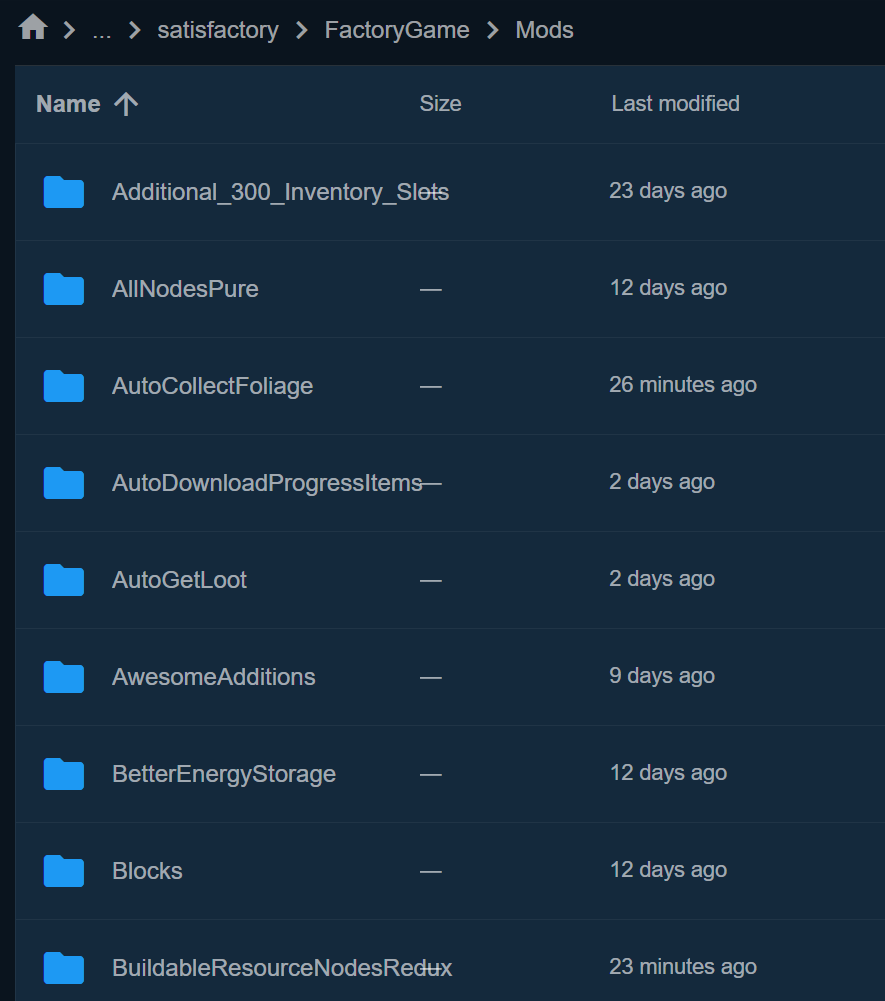Select the 23 days ago timestamp
885x1001 pixels.
click(668, 191)
